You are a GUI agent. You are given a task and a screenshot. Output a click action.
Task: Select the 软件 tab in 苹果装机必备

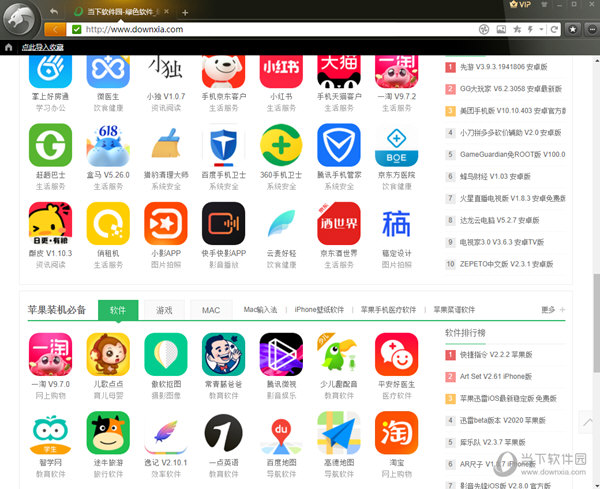118,310
